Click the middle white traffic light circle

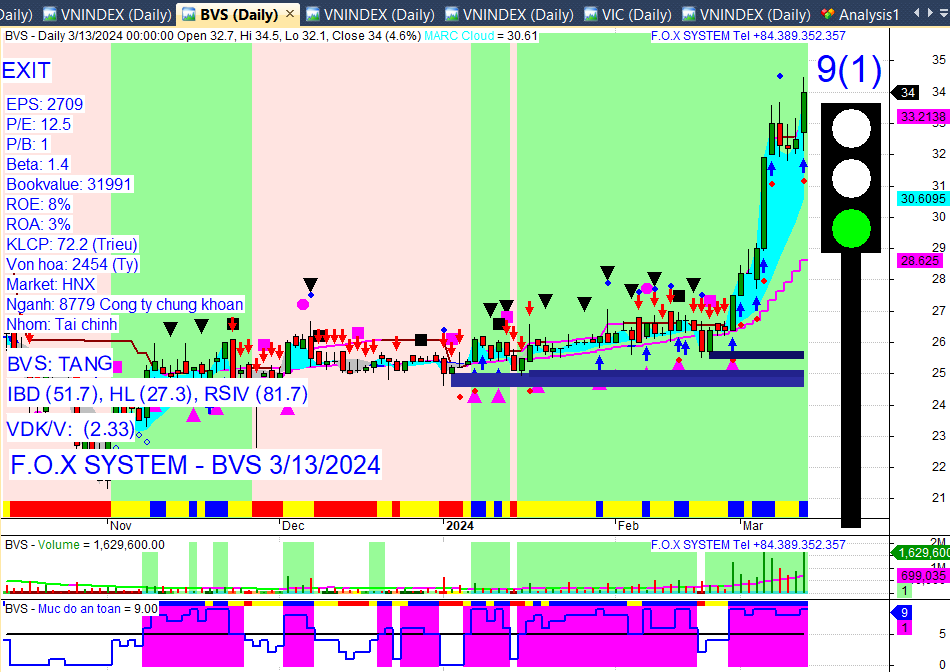[851, 179]
